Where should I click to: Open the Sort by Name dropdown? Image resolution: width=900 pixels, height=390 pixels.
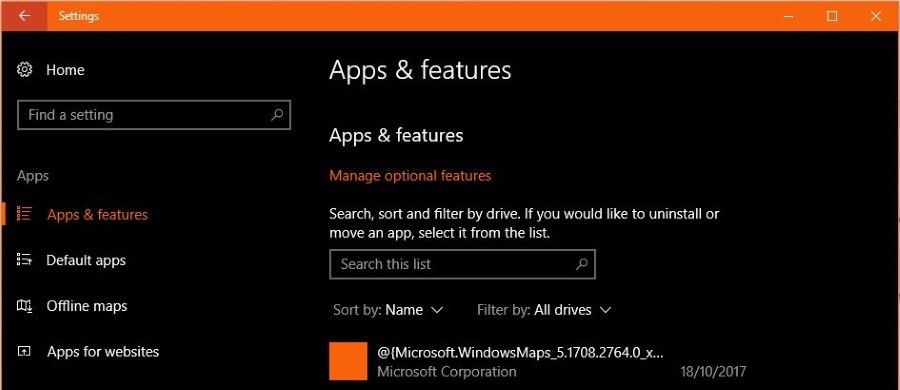coord(388,310)
